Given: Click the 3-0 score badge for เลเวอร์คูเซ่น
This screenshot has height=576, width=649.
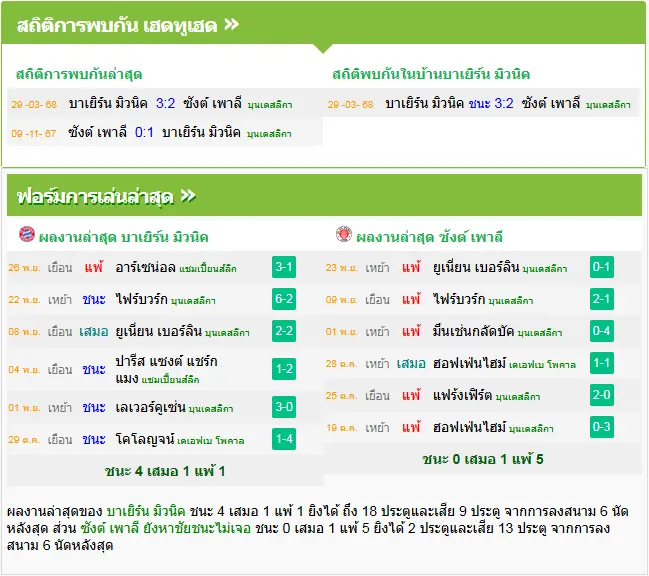Looking at the screenshot, I should pos(284,407).
